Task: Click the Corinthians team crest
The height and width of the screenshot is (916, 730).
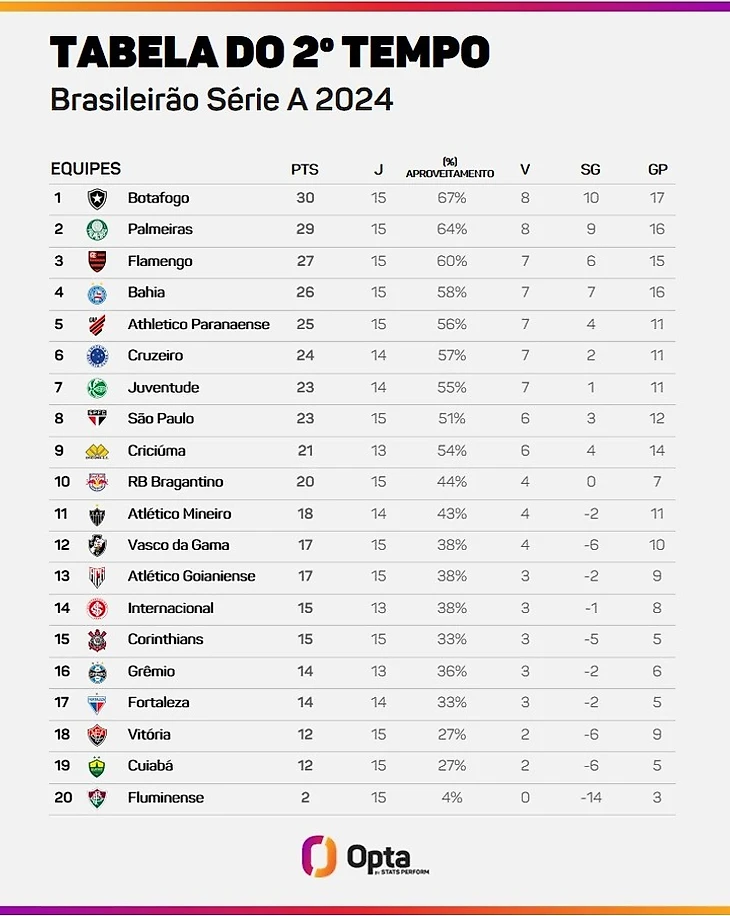Action: coord(97,639)
